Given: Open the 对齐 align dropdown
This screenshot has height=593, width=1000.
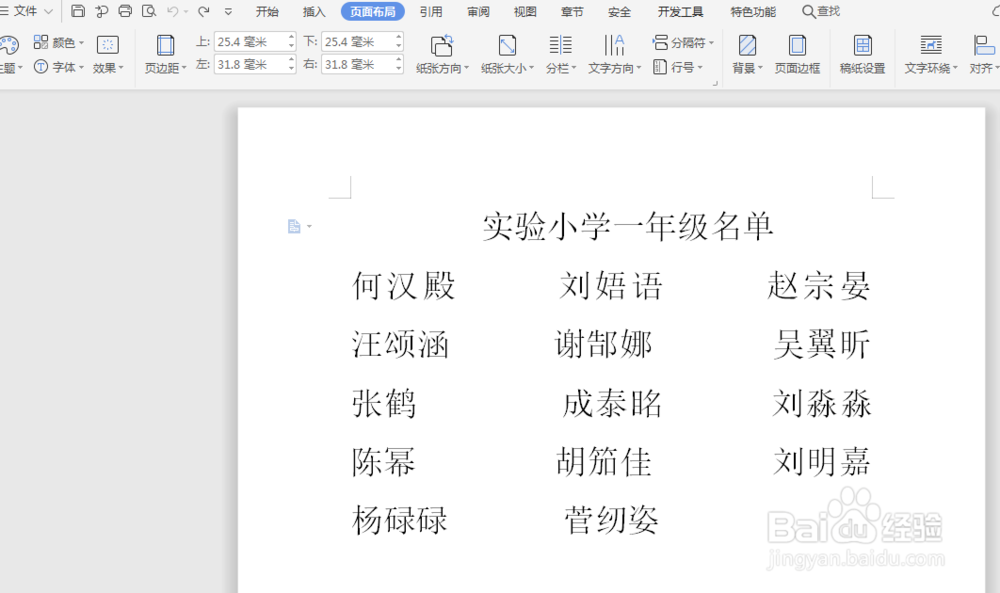Looking at the screenshot, I should 984,54.
